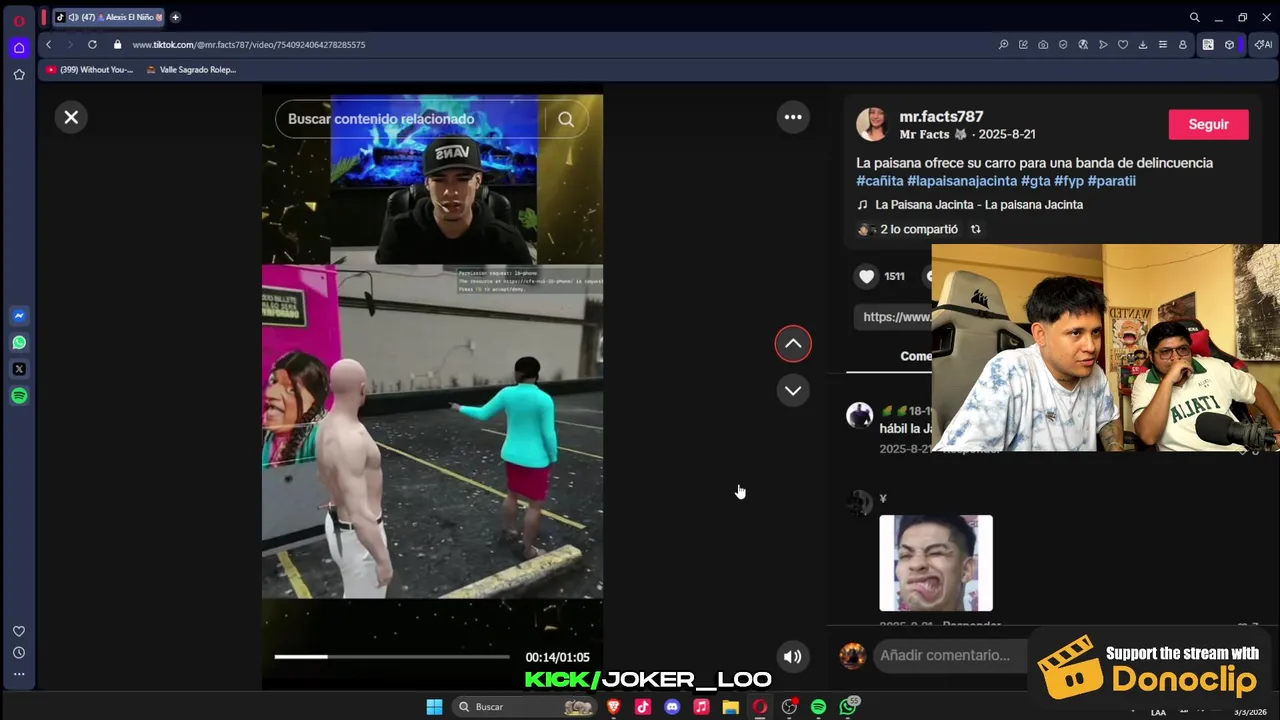Open the funny face comment image
Screen dimensions: 1280x720
pyautogui.click(x=936, y=563)
